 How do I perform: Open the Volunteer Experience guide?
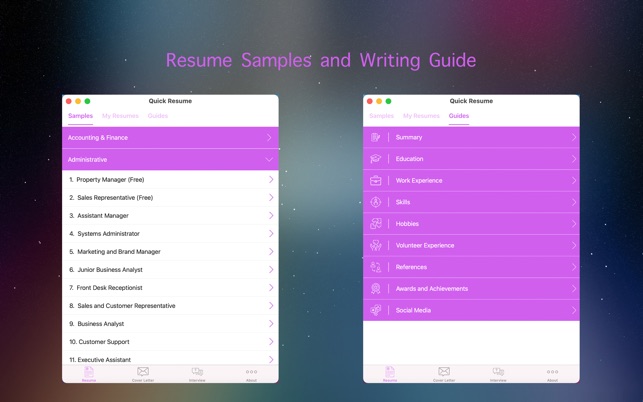424,246
